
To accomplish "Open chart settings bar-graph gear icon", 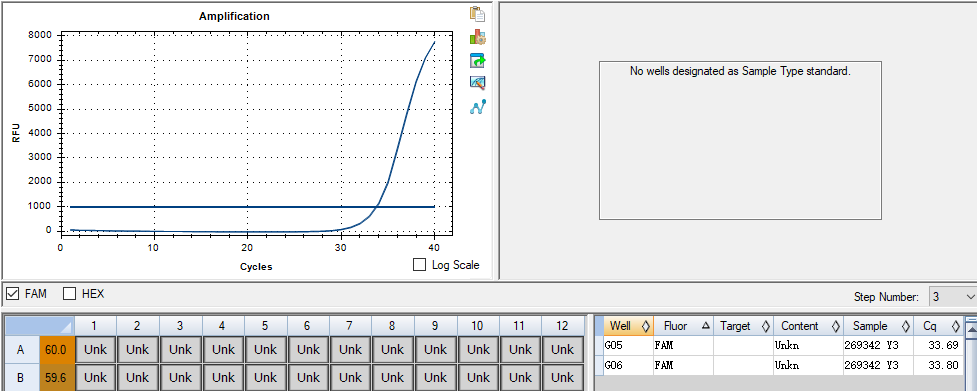I will pyautogui.click(x=478, y=37).
